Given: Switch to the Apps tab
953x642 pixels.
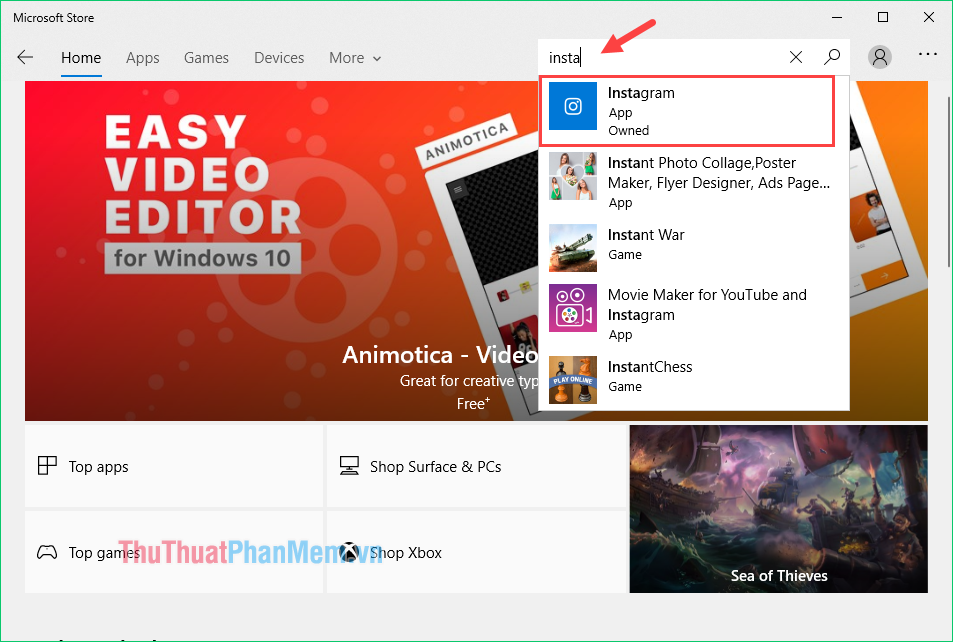Looking at the screenshot, I should coord(143,58).
